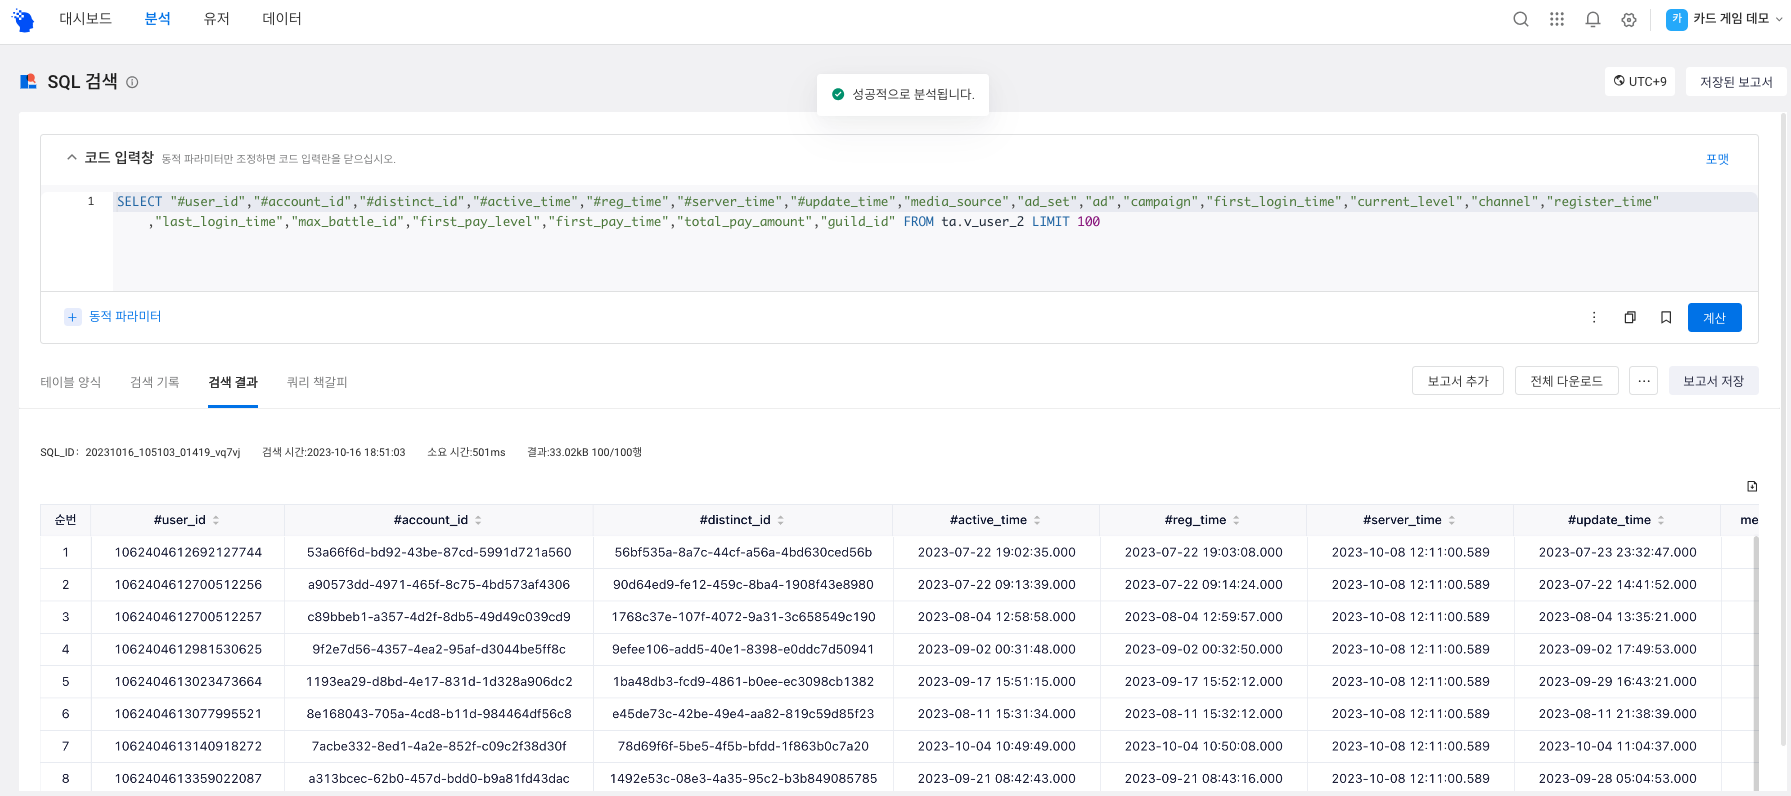Image resolution: width=1791 pixels, height=796 pixels.
Task: Sort by #active_time column
Action: click(1037, 520)
